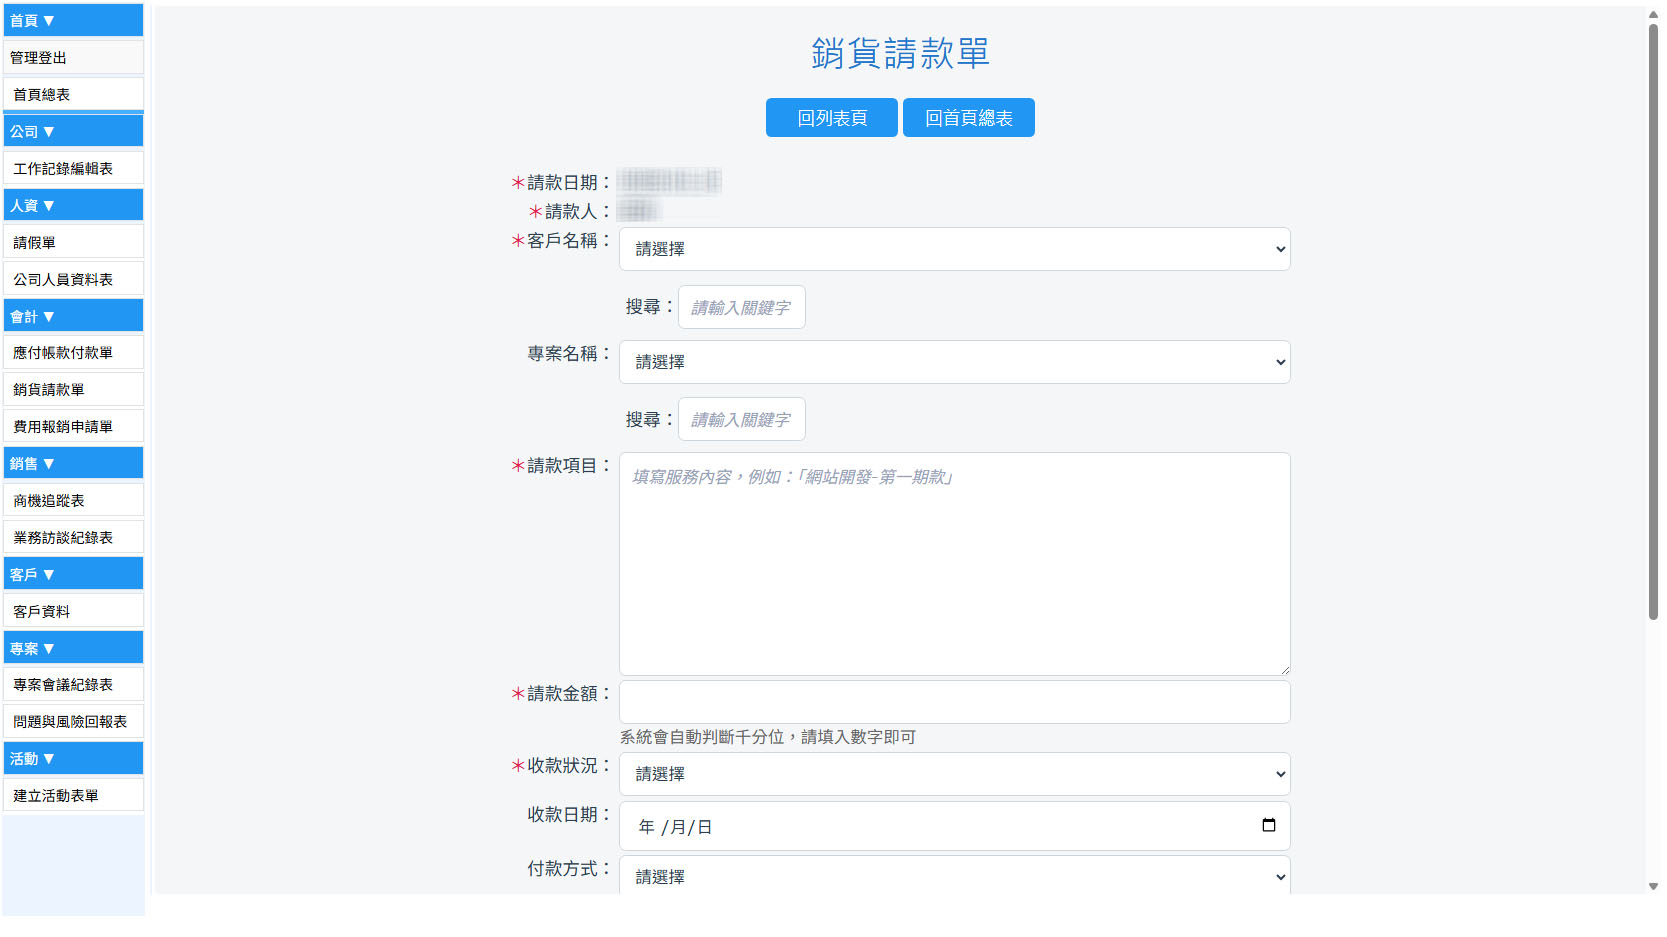Open 工作記錄編輯表 menu item
Screen dimensions: 1667x937
click(x=73, y=168)
